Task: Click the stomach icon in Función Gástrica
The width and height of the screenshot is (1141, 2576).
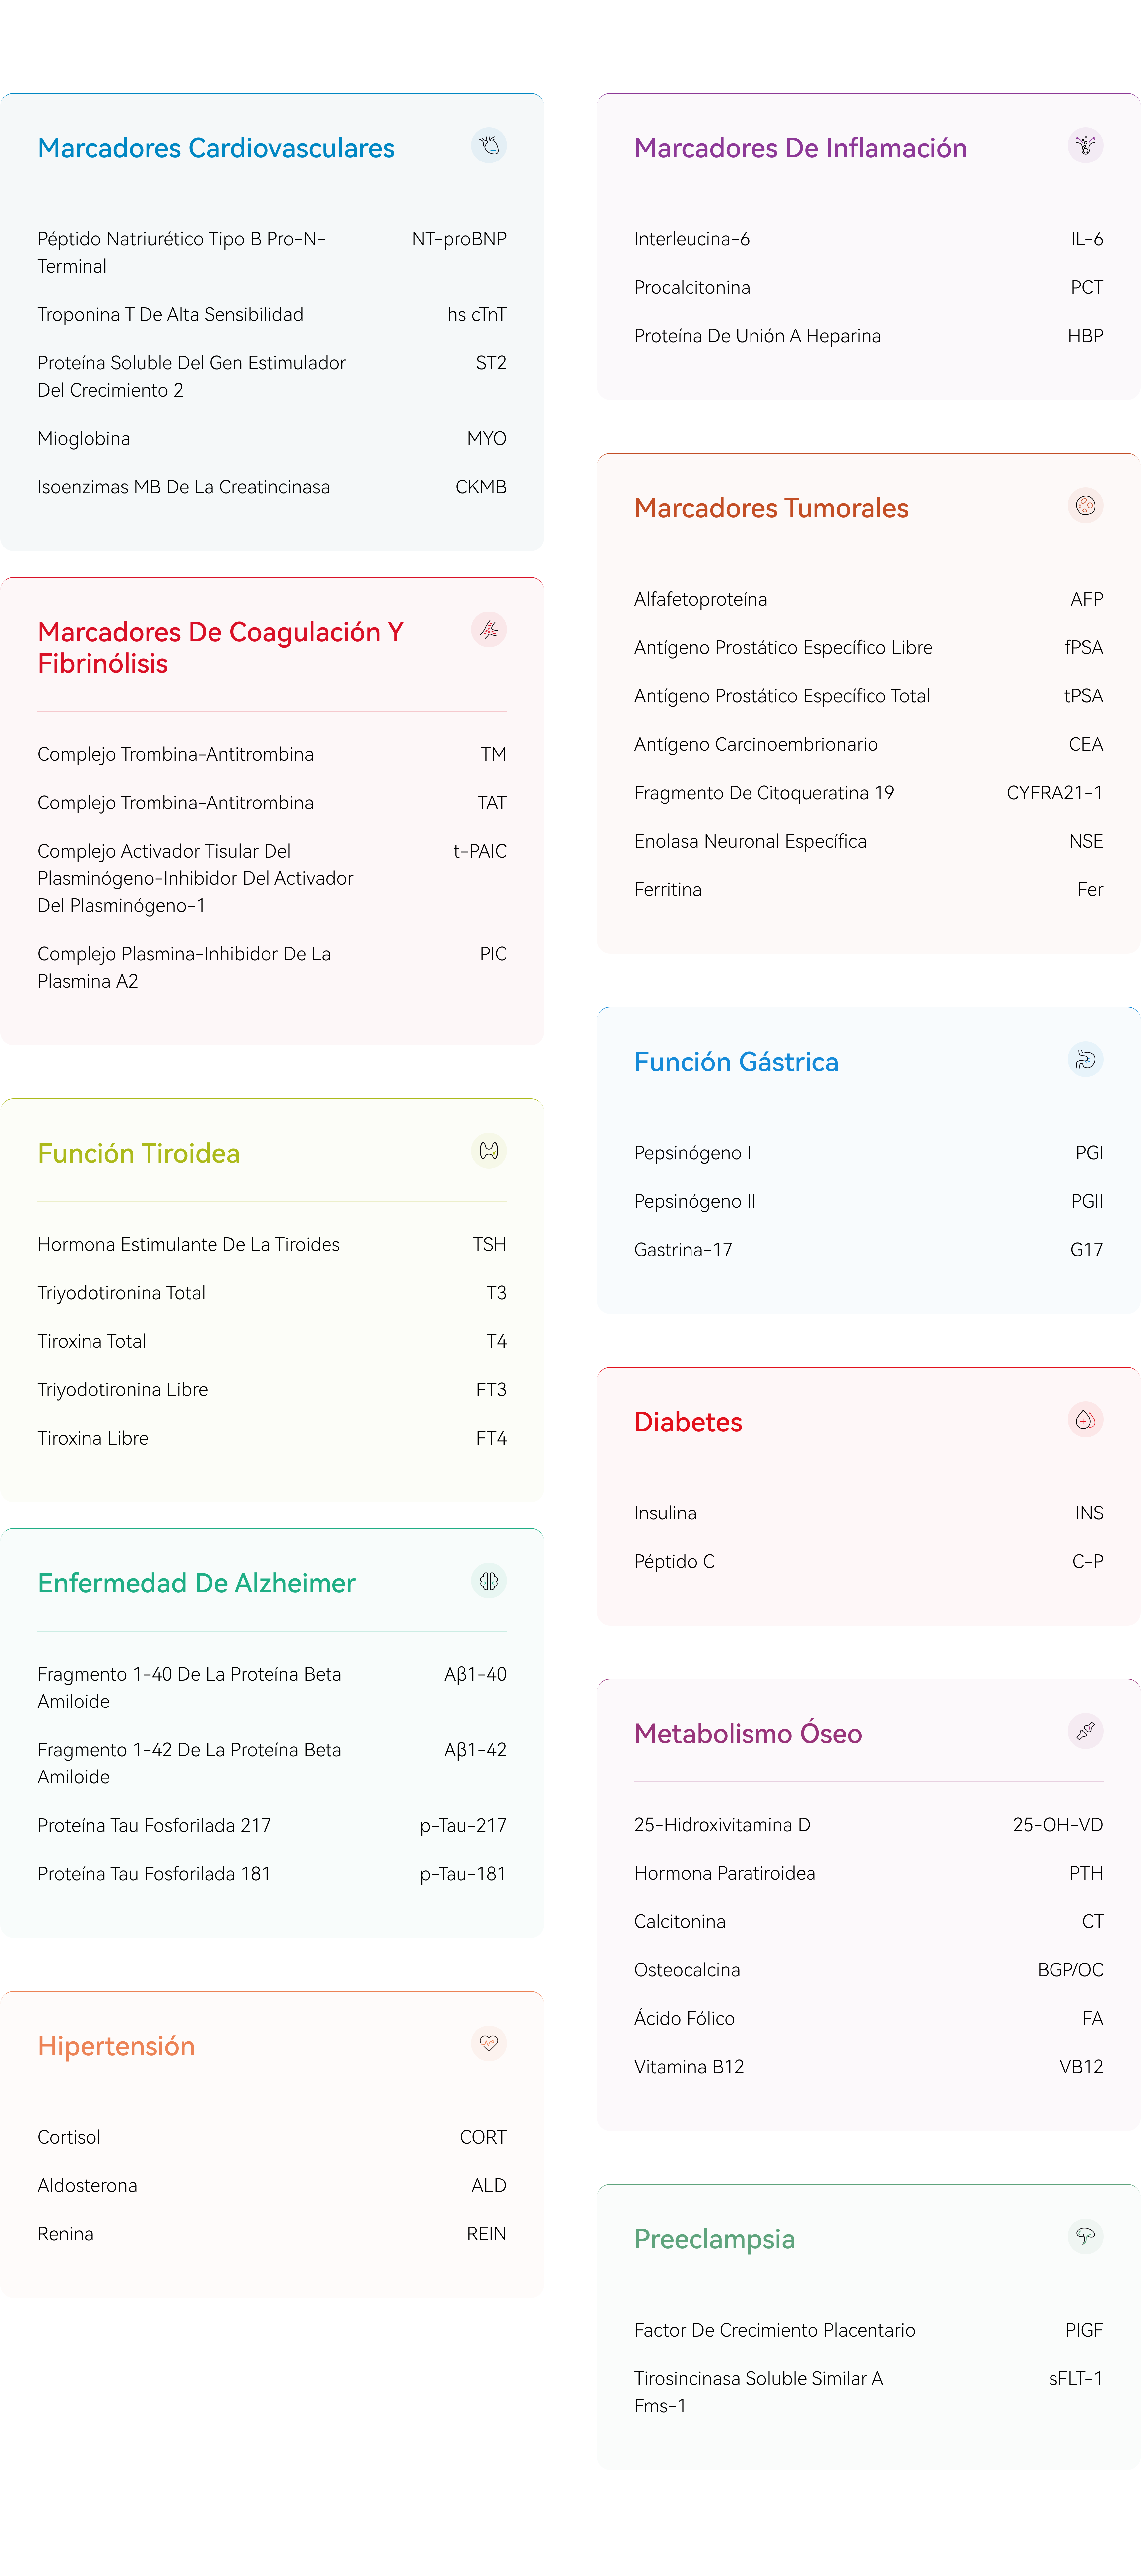Action: (x=1085, y=1060)
